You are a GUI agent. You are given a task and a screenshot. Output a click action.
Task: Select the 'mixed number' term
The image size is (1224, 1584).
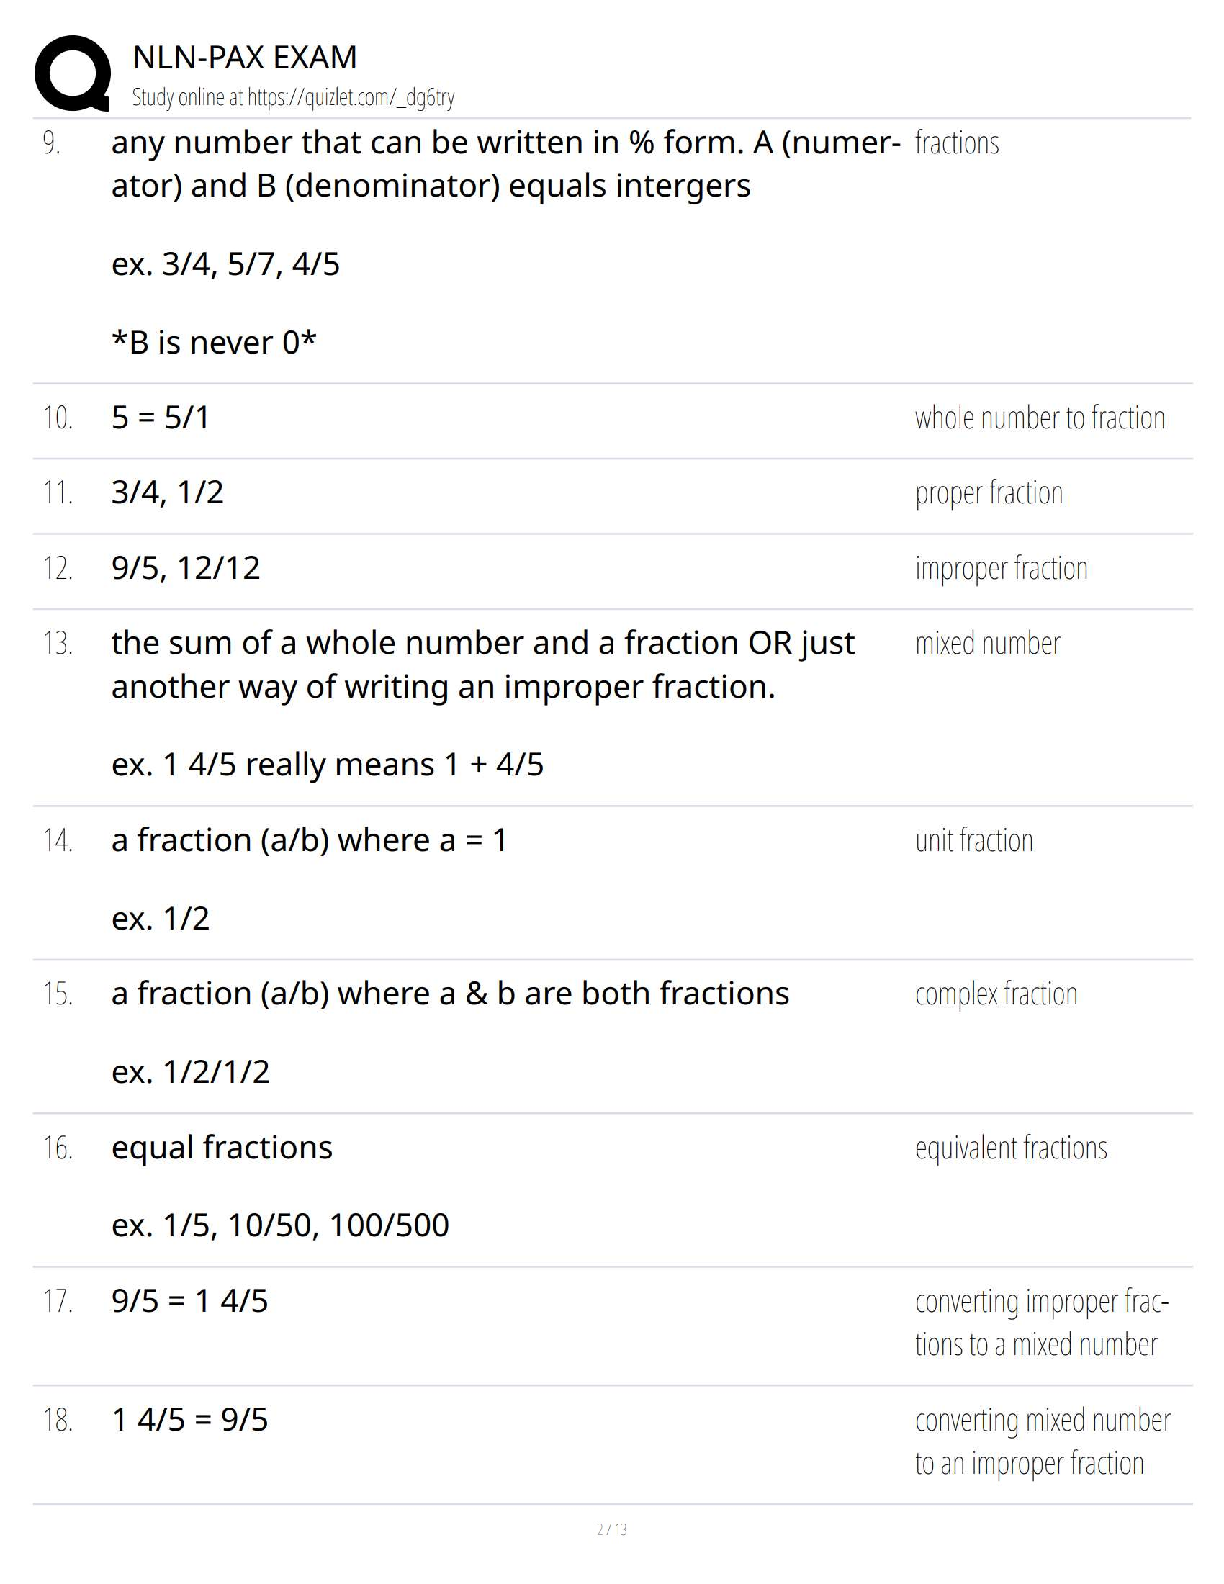[x=988, y=643]
